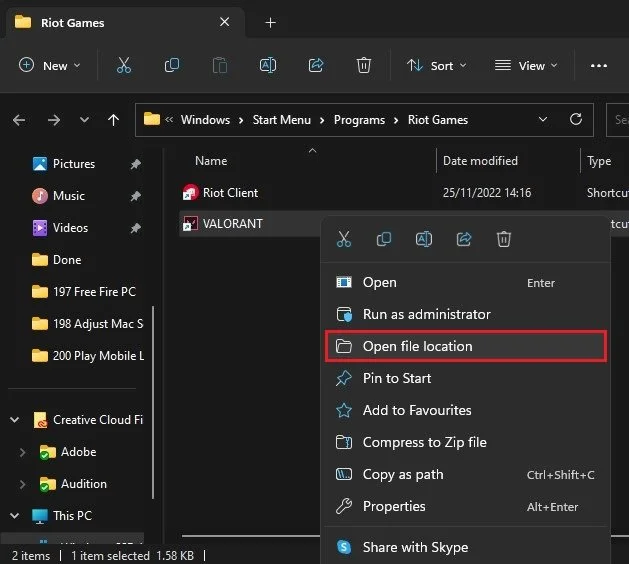
Task: Open a new tab with plus button
Action: click(x=270, y=22)
